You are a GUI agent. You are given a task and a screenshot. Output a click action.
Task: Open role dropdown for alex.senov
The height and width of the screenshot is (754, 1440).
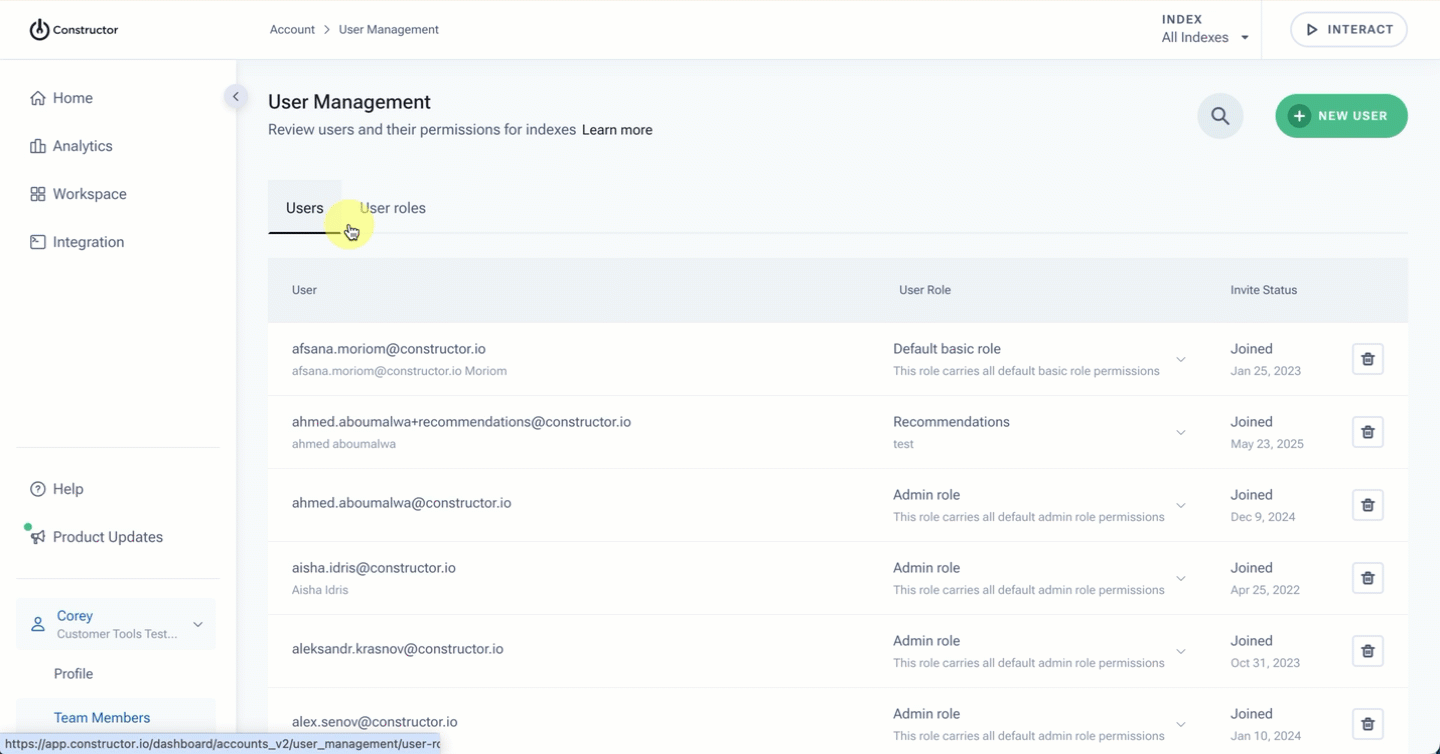coord(1181,724)
